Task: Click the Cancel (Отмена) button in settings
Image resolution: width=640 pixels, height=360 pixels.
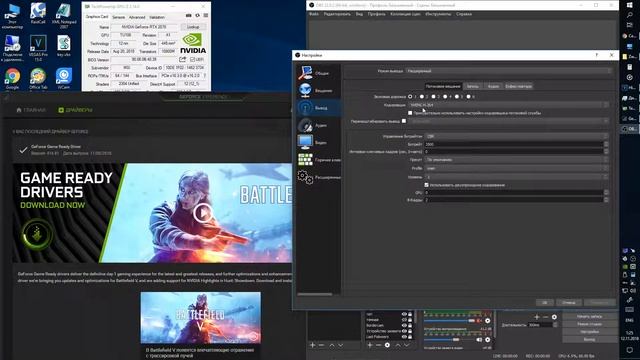Action: [x=569, y=302]
